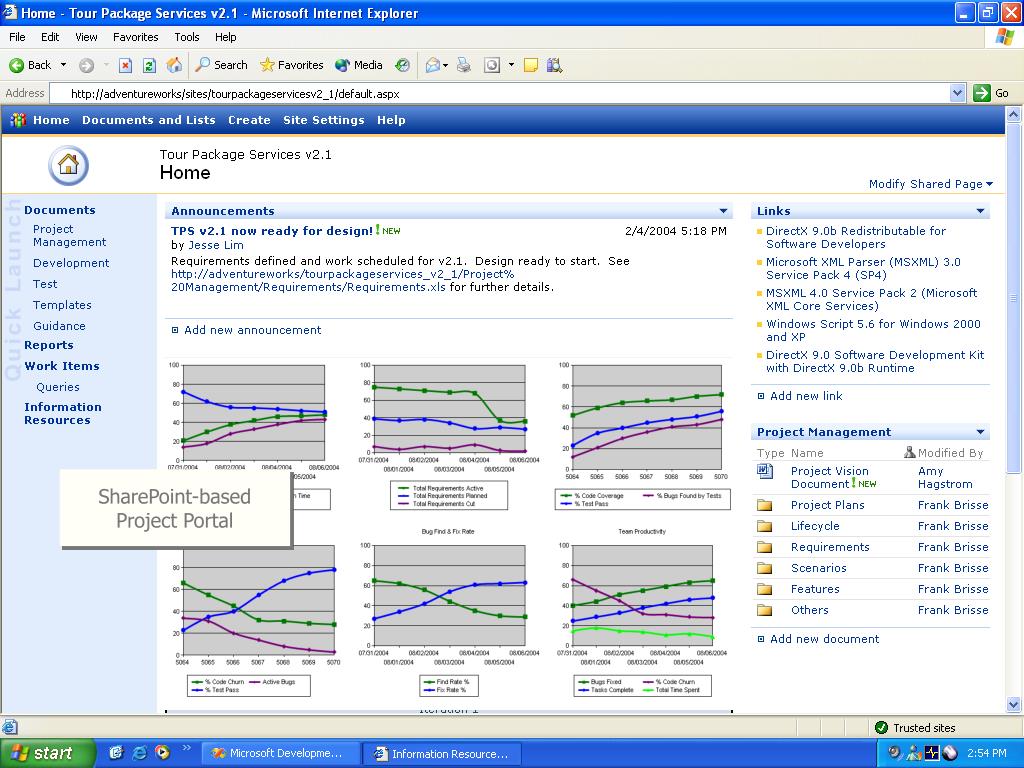Open the Address bar dropdown arrow
Image resolution: width=1024 pixels, height=768 pixels.
point(957,93)
